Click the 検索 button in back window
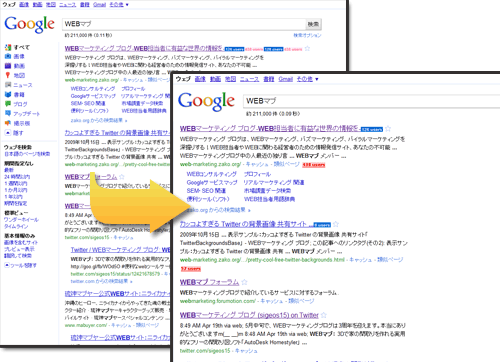The image size is (500, 362). click(313, 24)
